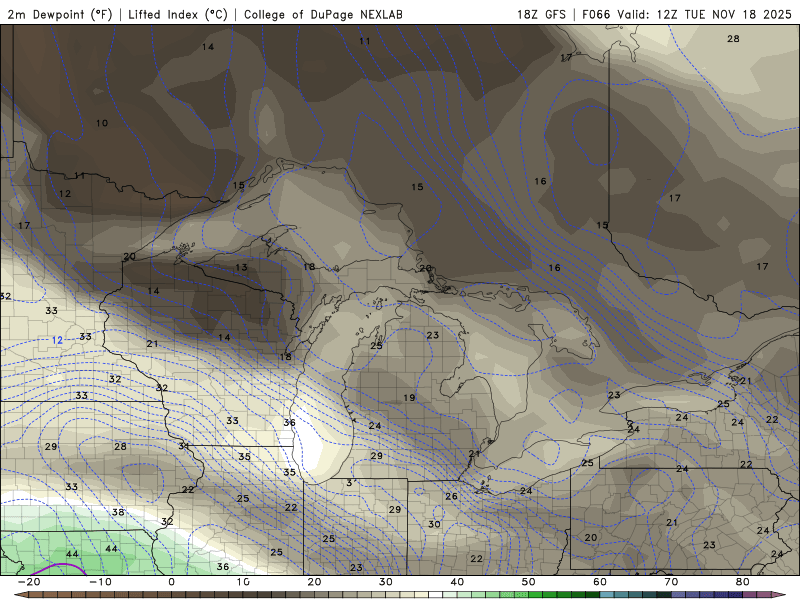Click the "2m Dewpoint (°F)" title text

[x=60, y=15]
